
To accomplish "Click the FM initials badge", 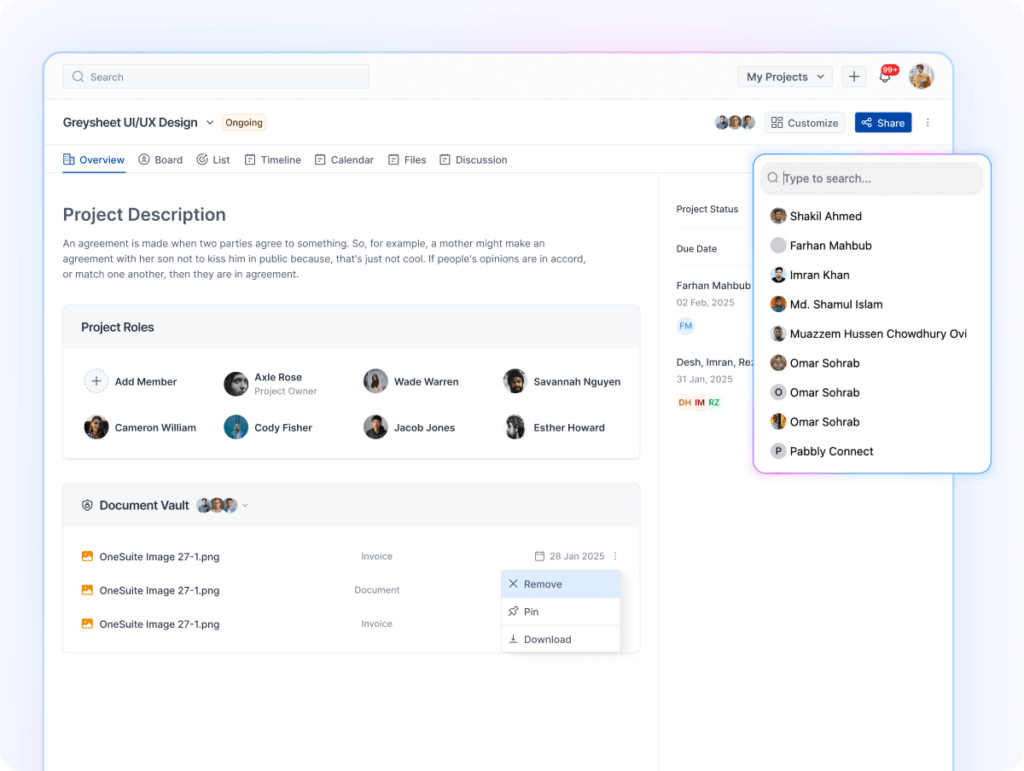I will (x=685, y=326).
